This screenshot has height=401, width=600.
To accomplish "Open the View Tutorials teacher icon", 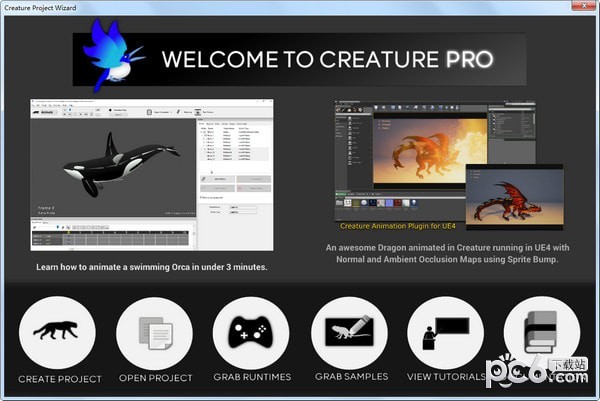I will click(445, 333).
